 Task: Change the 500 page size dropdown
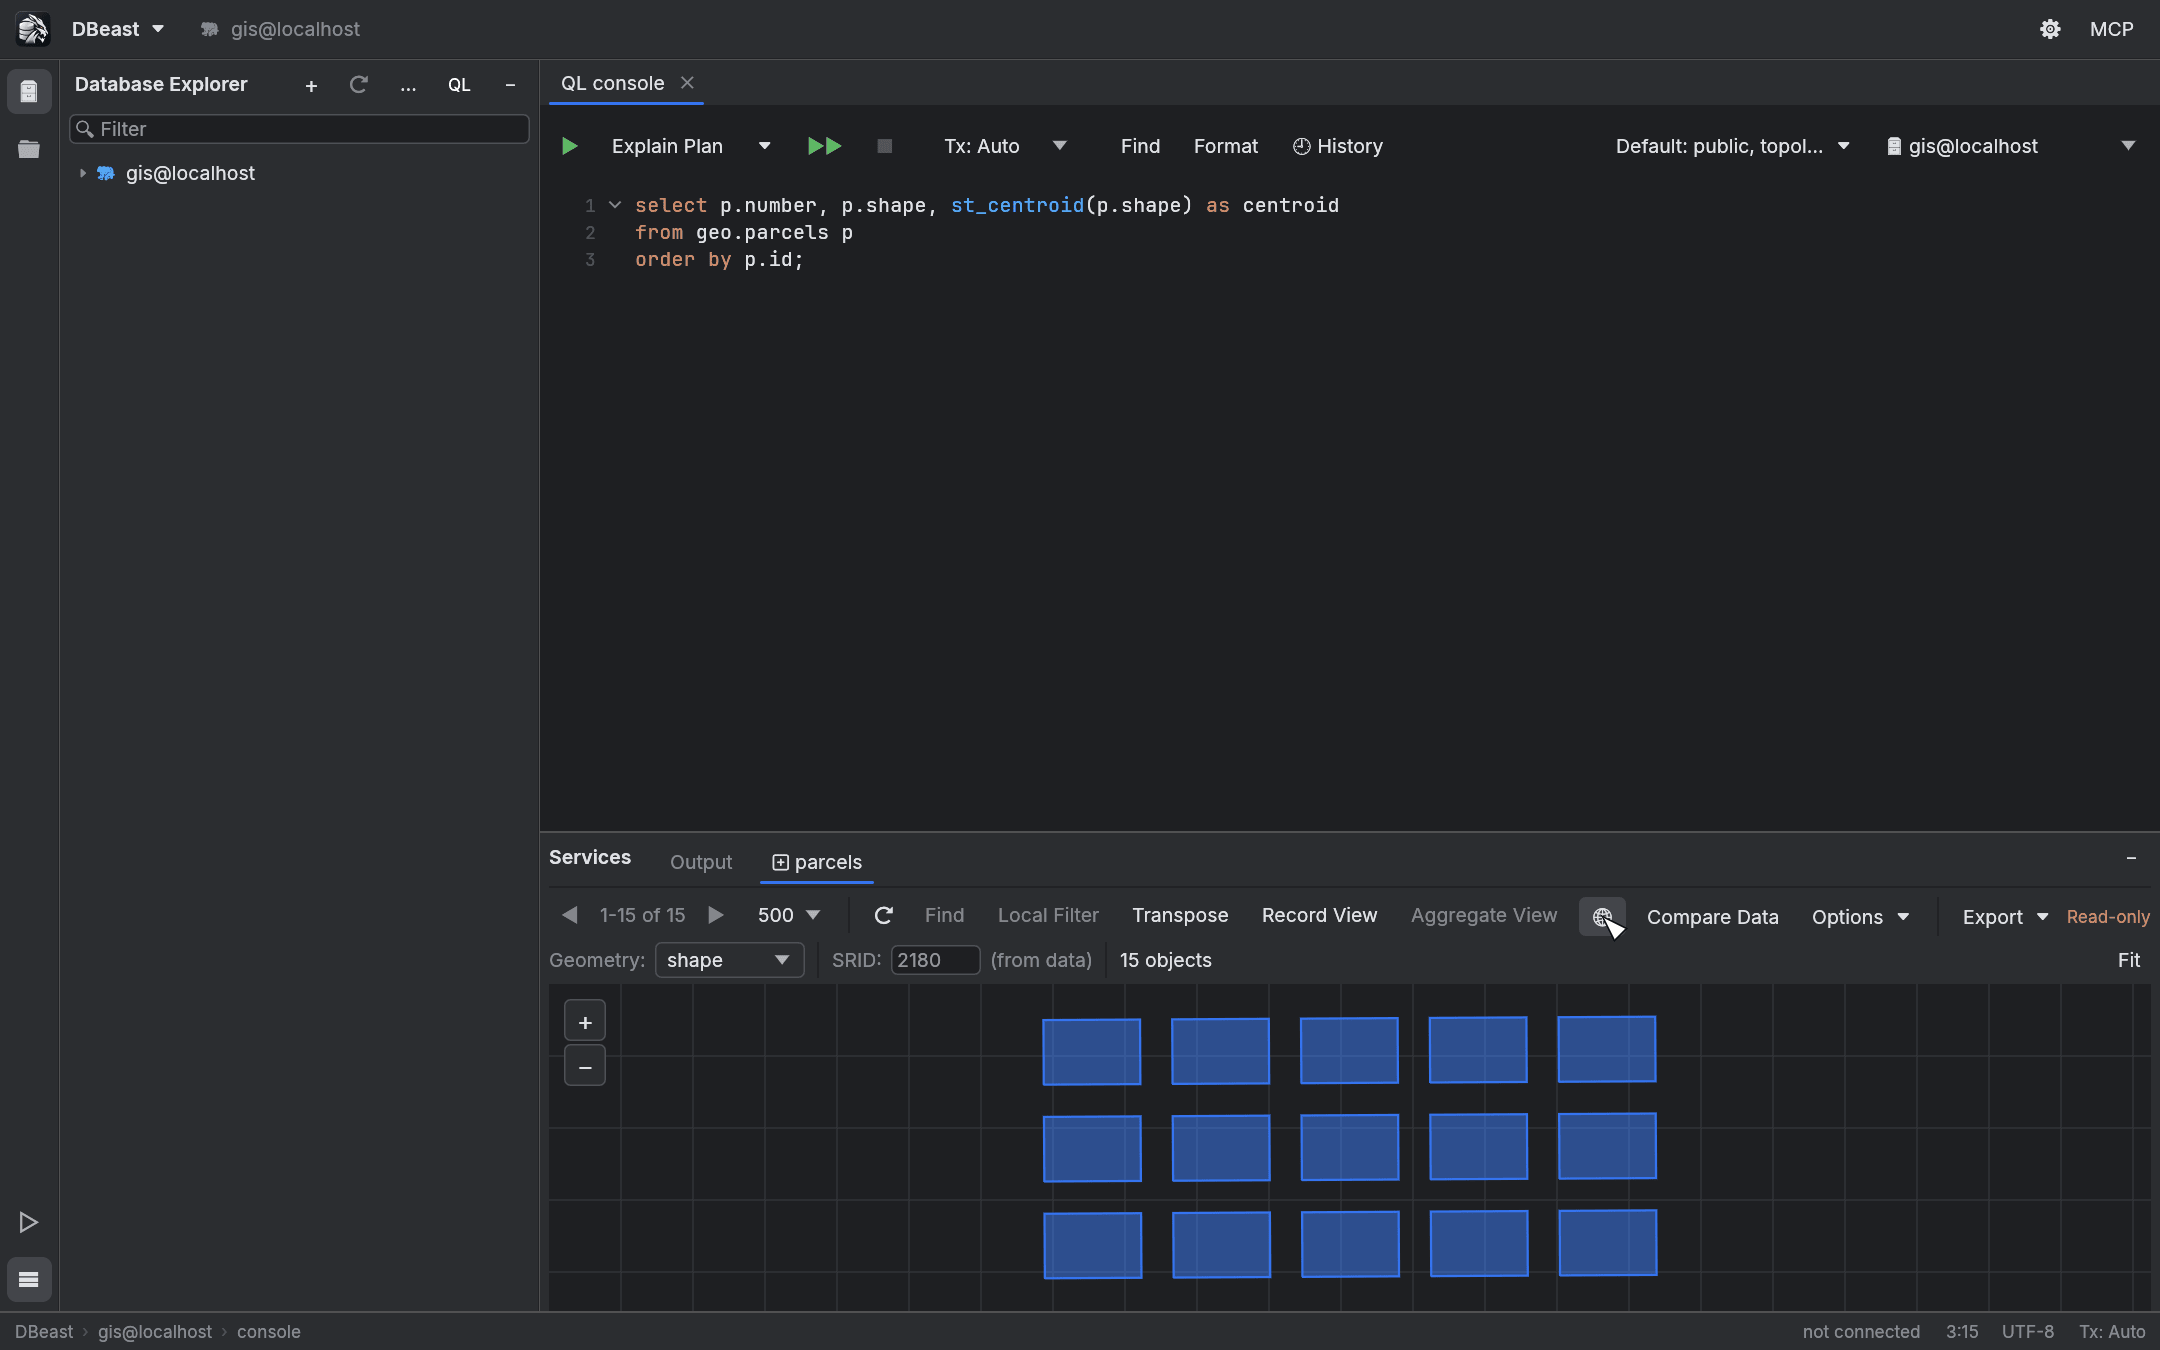pyautogui.click(x=789, y=915)
